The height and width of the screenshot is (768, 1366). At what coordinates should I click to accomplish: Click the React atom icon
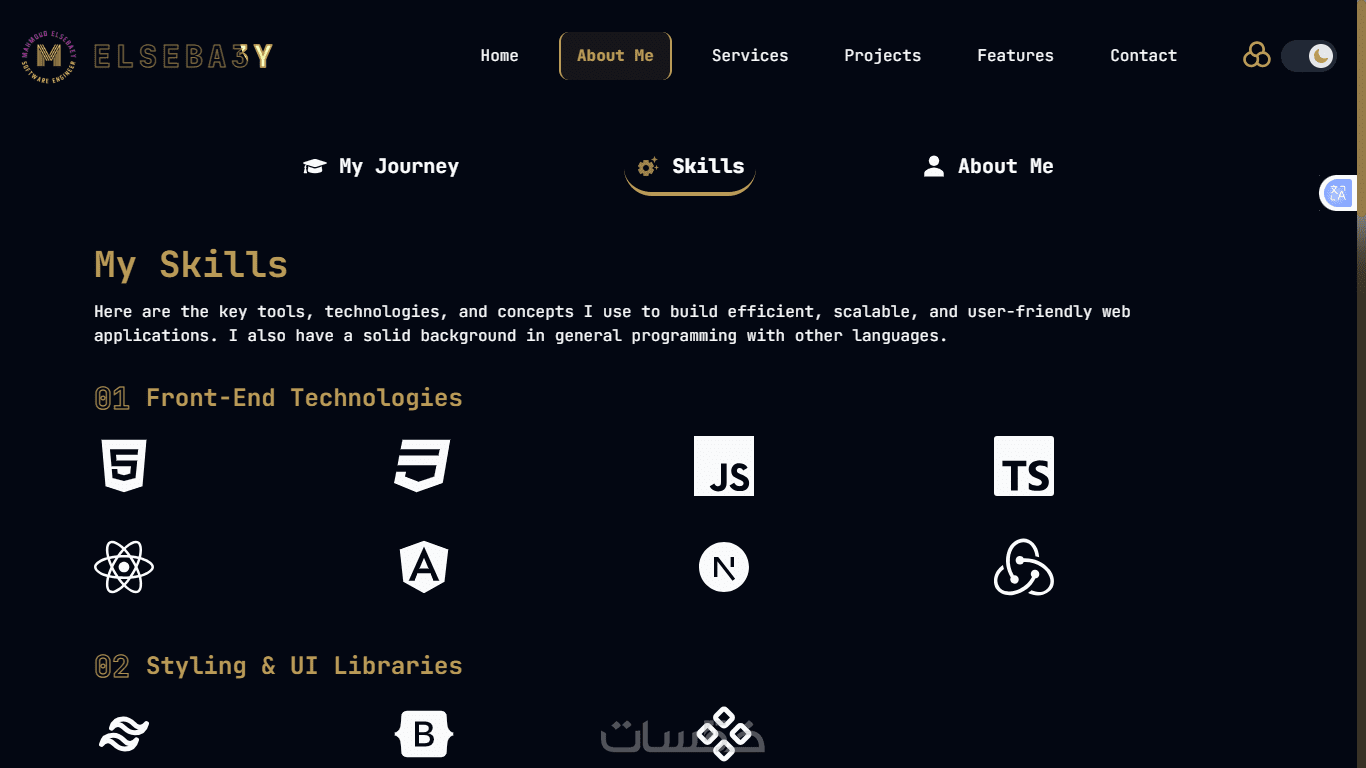pyautogui.click(x=124, y=568)
